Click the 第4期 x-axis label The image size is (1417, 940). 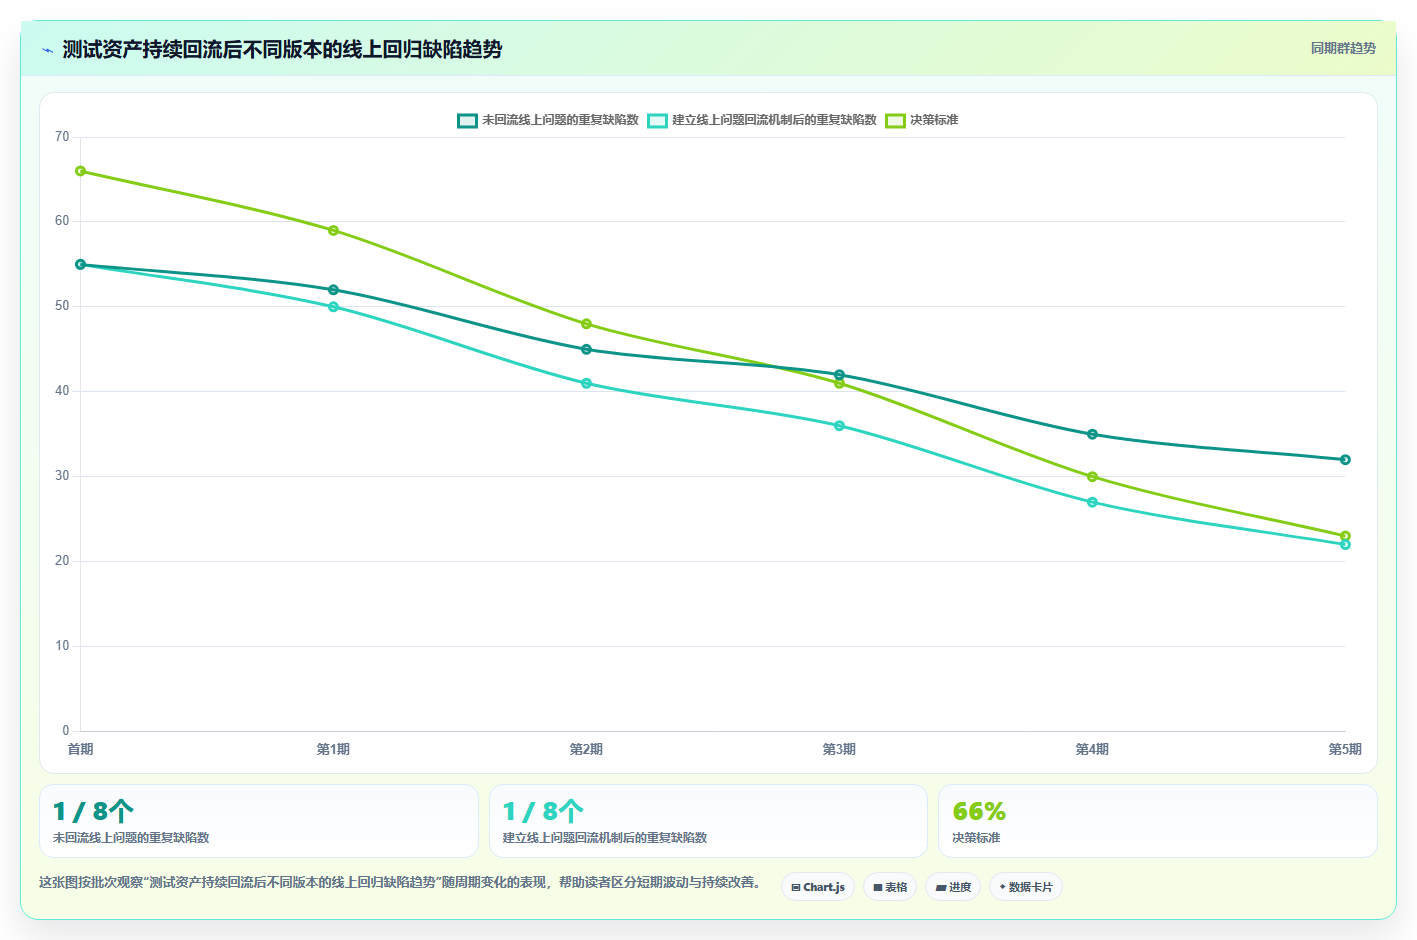1093,749
